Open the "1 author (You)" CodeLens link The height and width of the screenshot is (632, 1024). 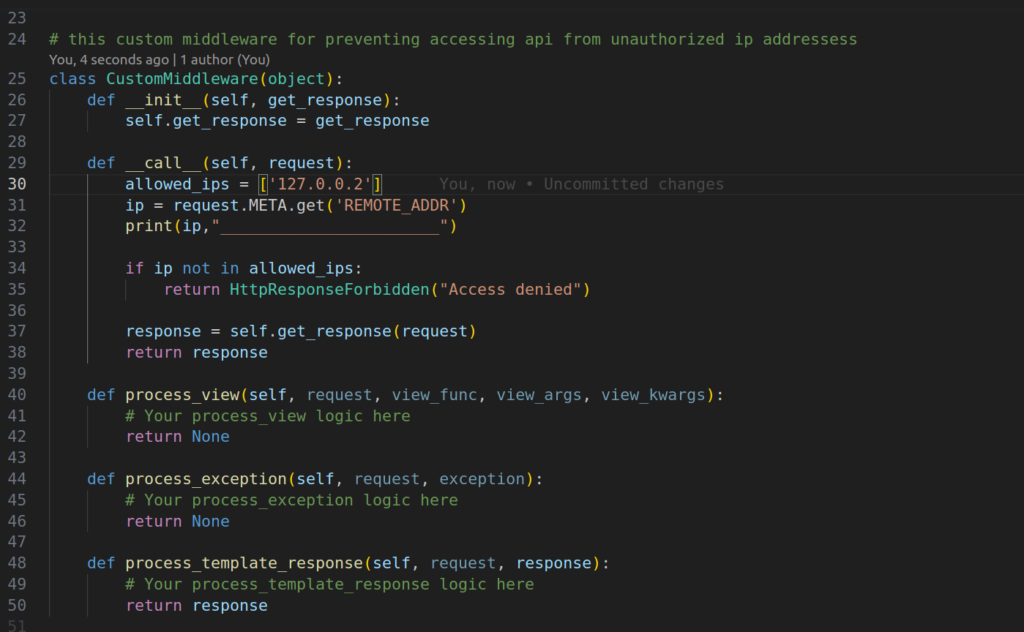[x=225, y=60]
